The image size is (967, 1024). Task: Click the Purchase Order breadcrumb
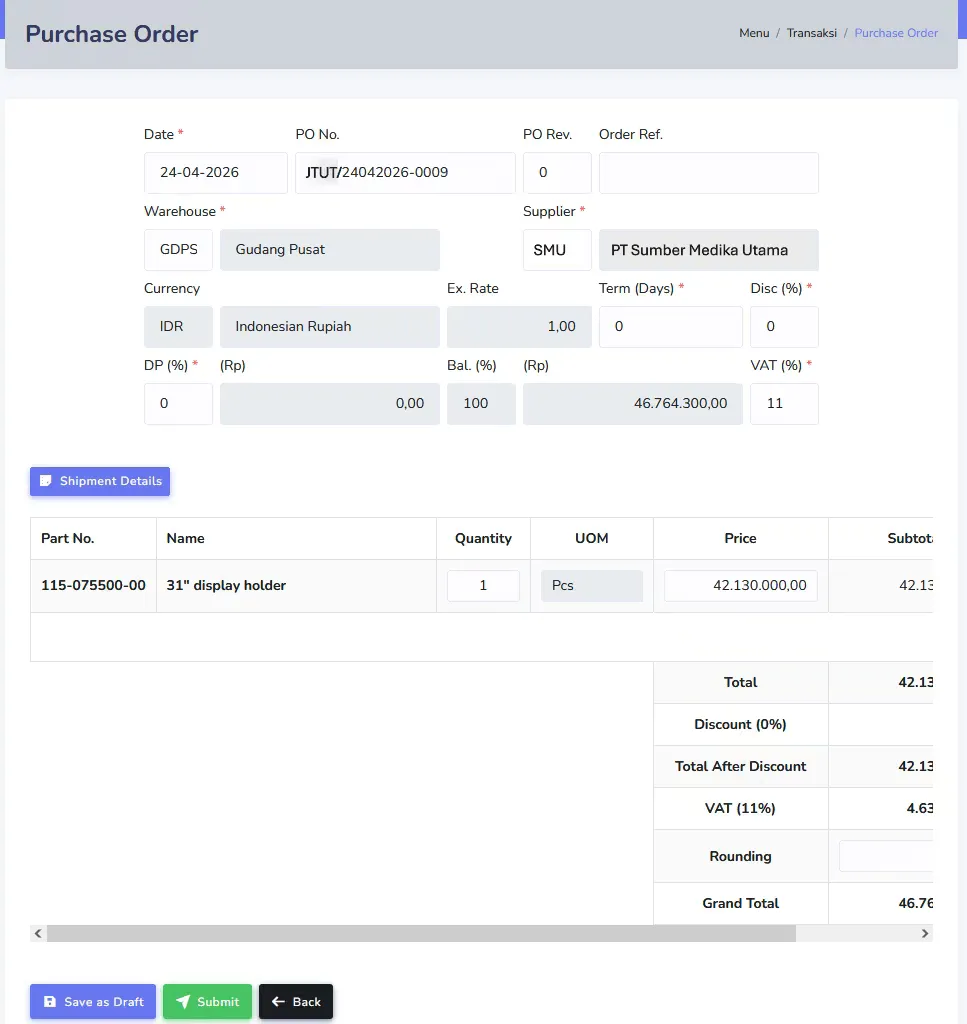point(896,33)
